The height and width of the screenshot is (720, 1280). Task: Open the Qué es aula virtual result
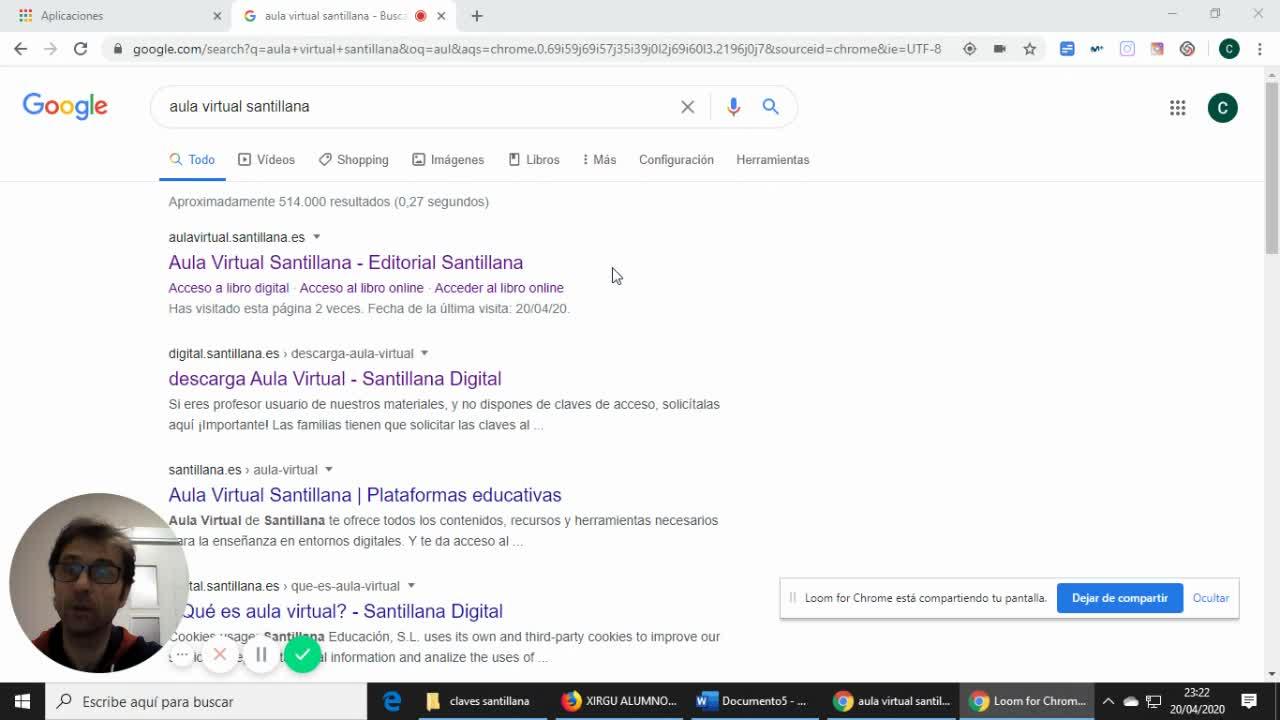click(340, 611)
